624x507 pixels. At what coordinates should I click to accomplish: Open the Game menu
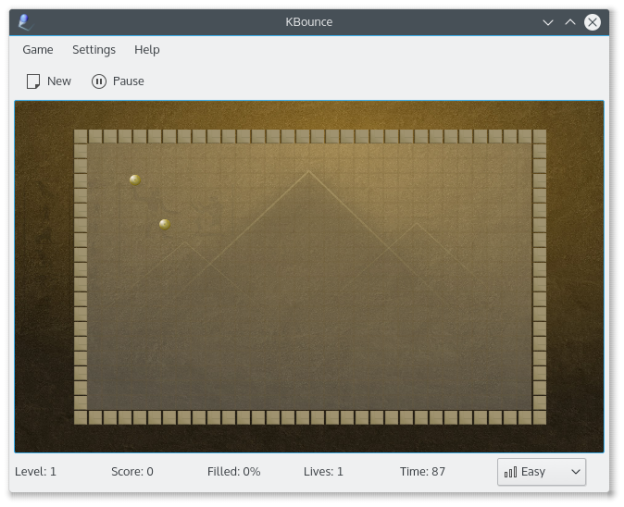(38, 50)
